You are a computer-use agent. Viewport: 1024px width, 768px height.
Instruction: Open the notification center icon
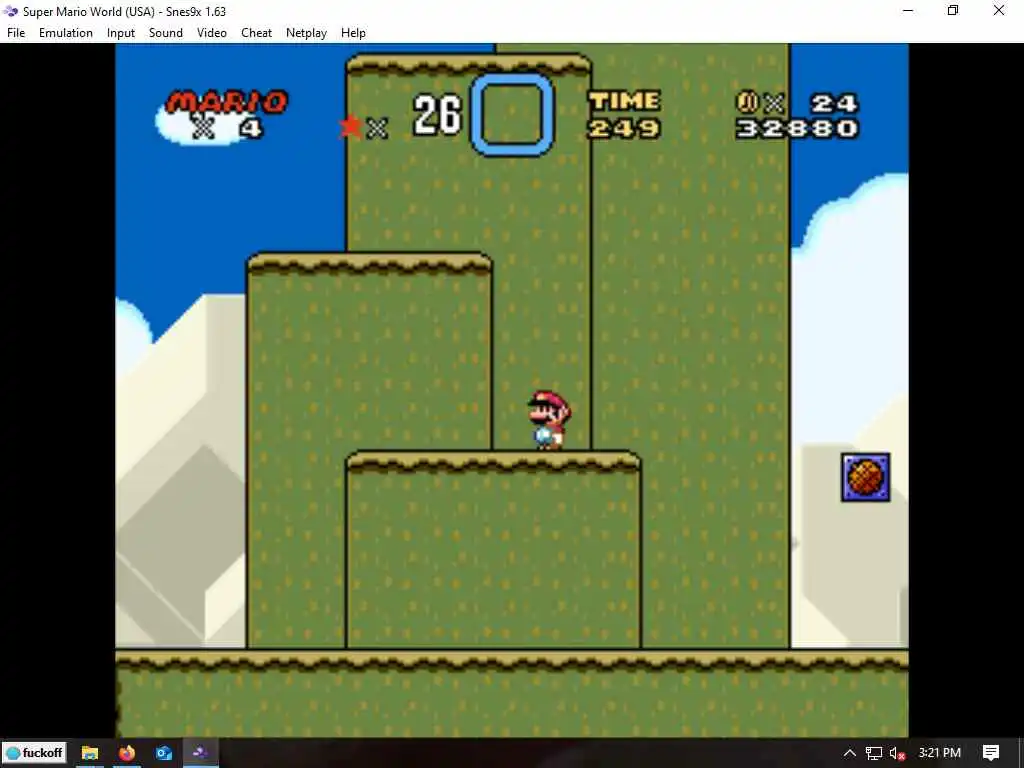tap(991, 753)
